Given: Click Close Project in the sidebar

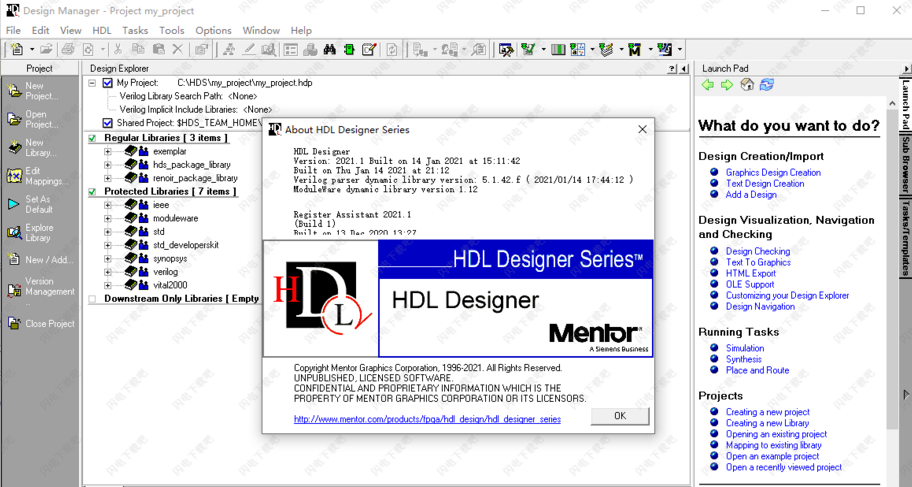Looking at the screenshot, I should click(x=40, y=324).
